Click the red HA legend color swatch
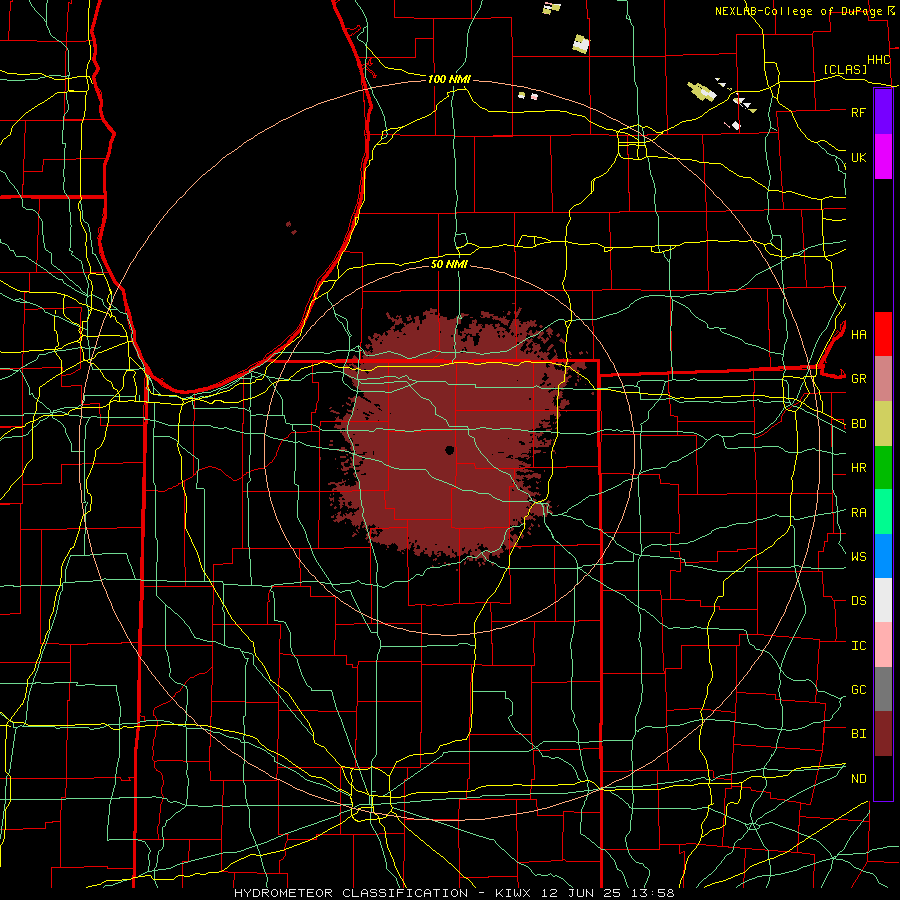900x900 pixels. pos(883,334)
